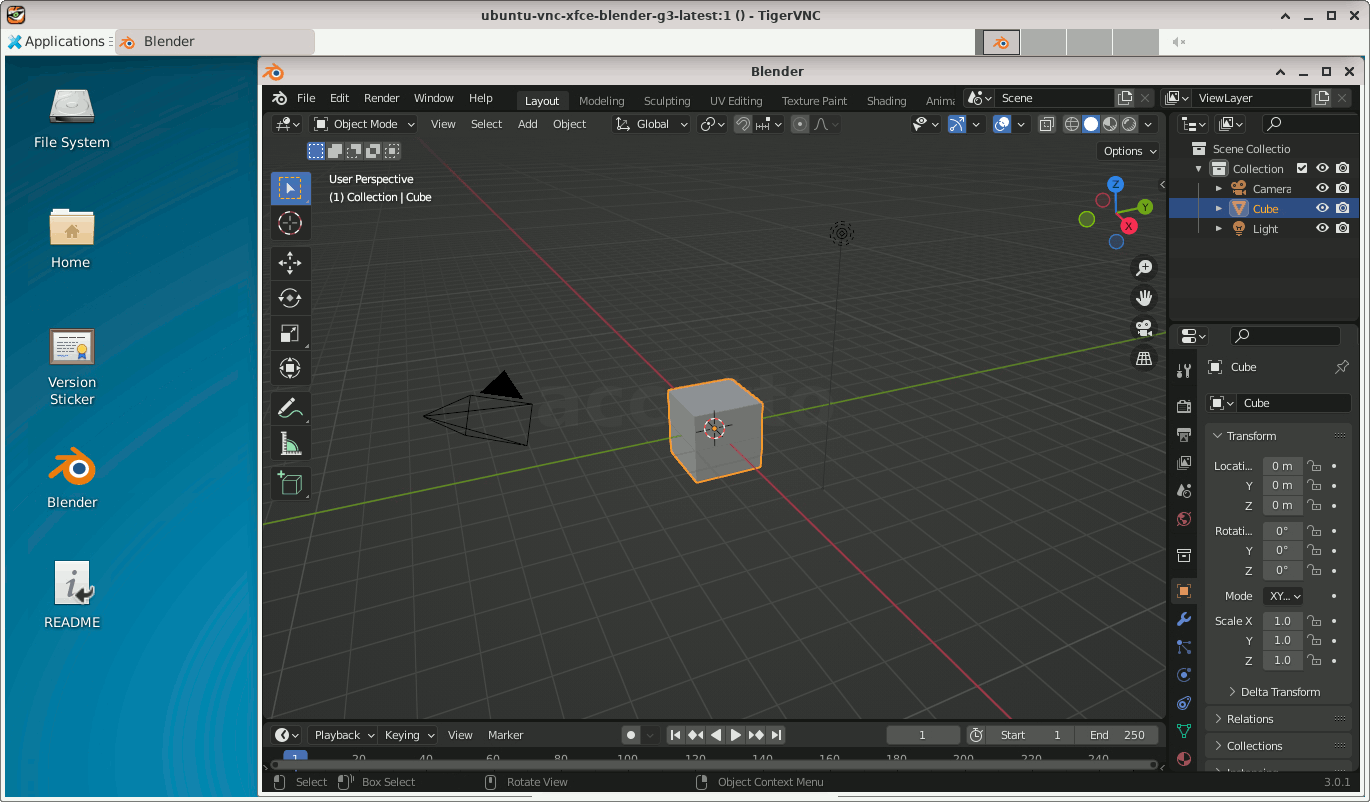Activate the Transform tool
1370x802 pixels.
coord(290,368)
